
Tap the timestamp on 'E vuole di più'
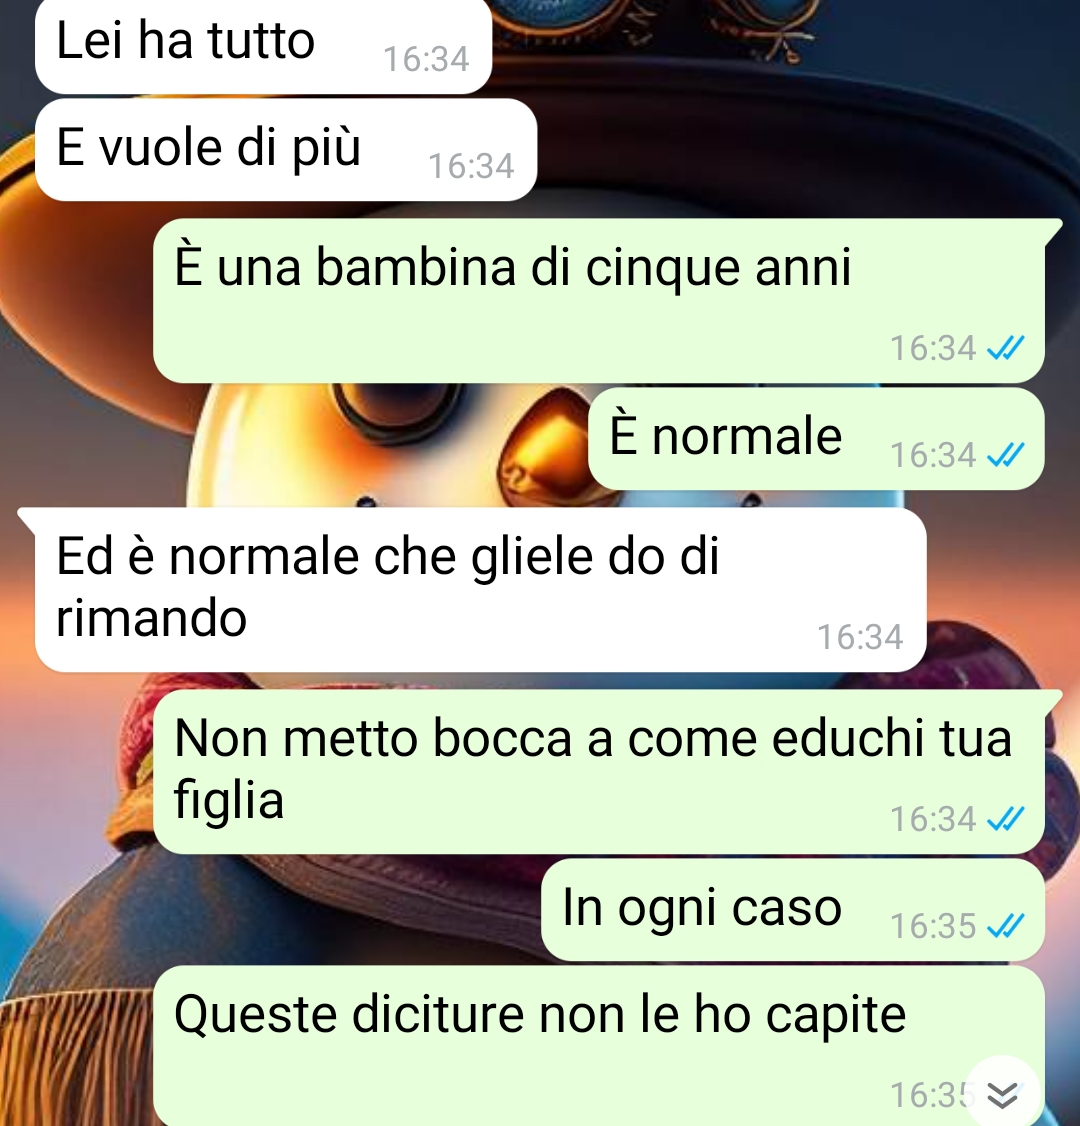(x=471, y=166)
